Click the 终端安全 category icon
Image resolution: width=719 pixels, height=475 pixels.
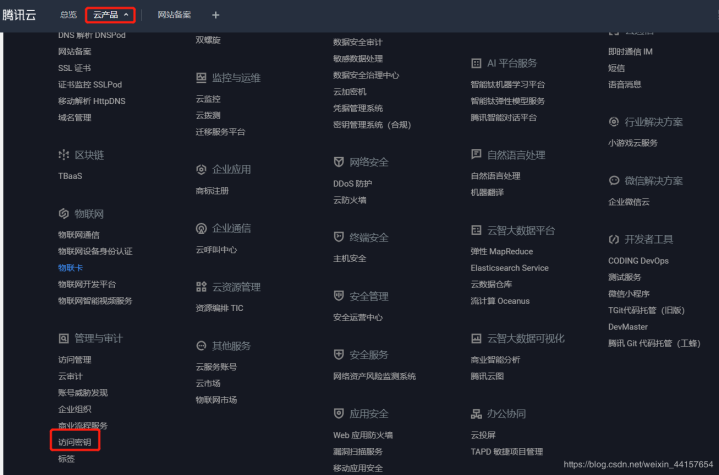339,237
